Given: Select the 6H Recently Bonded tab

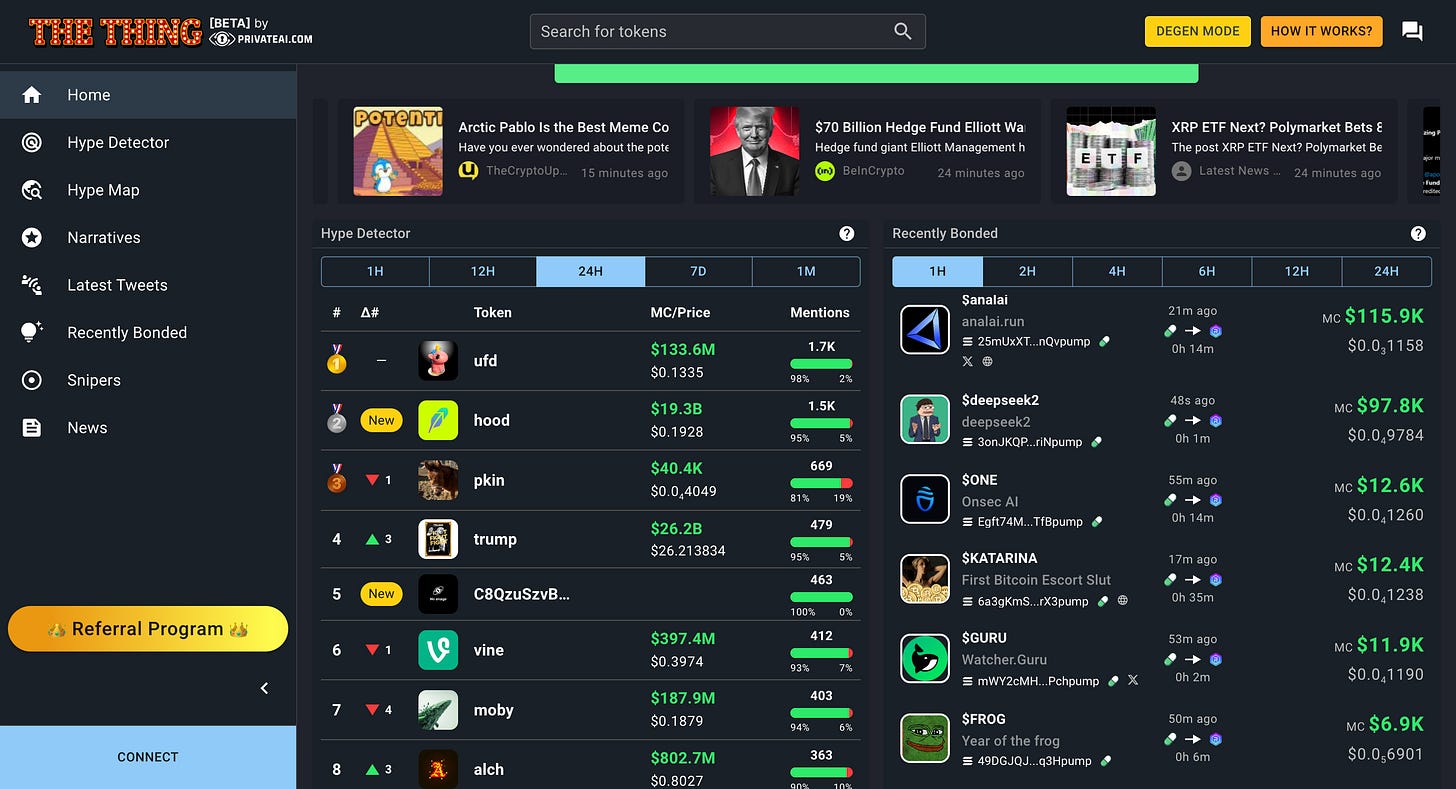Looking at the screenshot, I should (x=1207, y=271).
